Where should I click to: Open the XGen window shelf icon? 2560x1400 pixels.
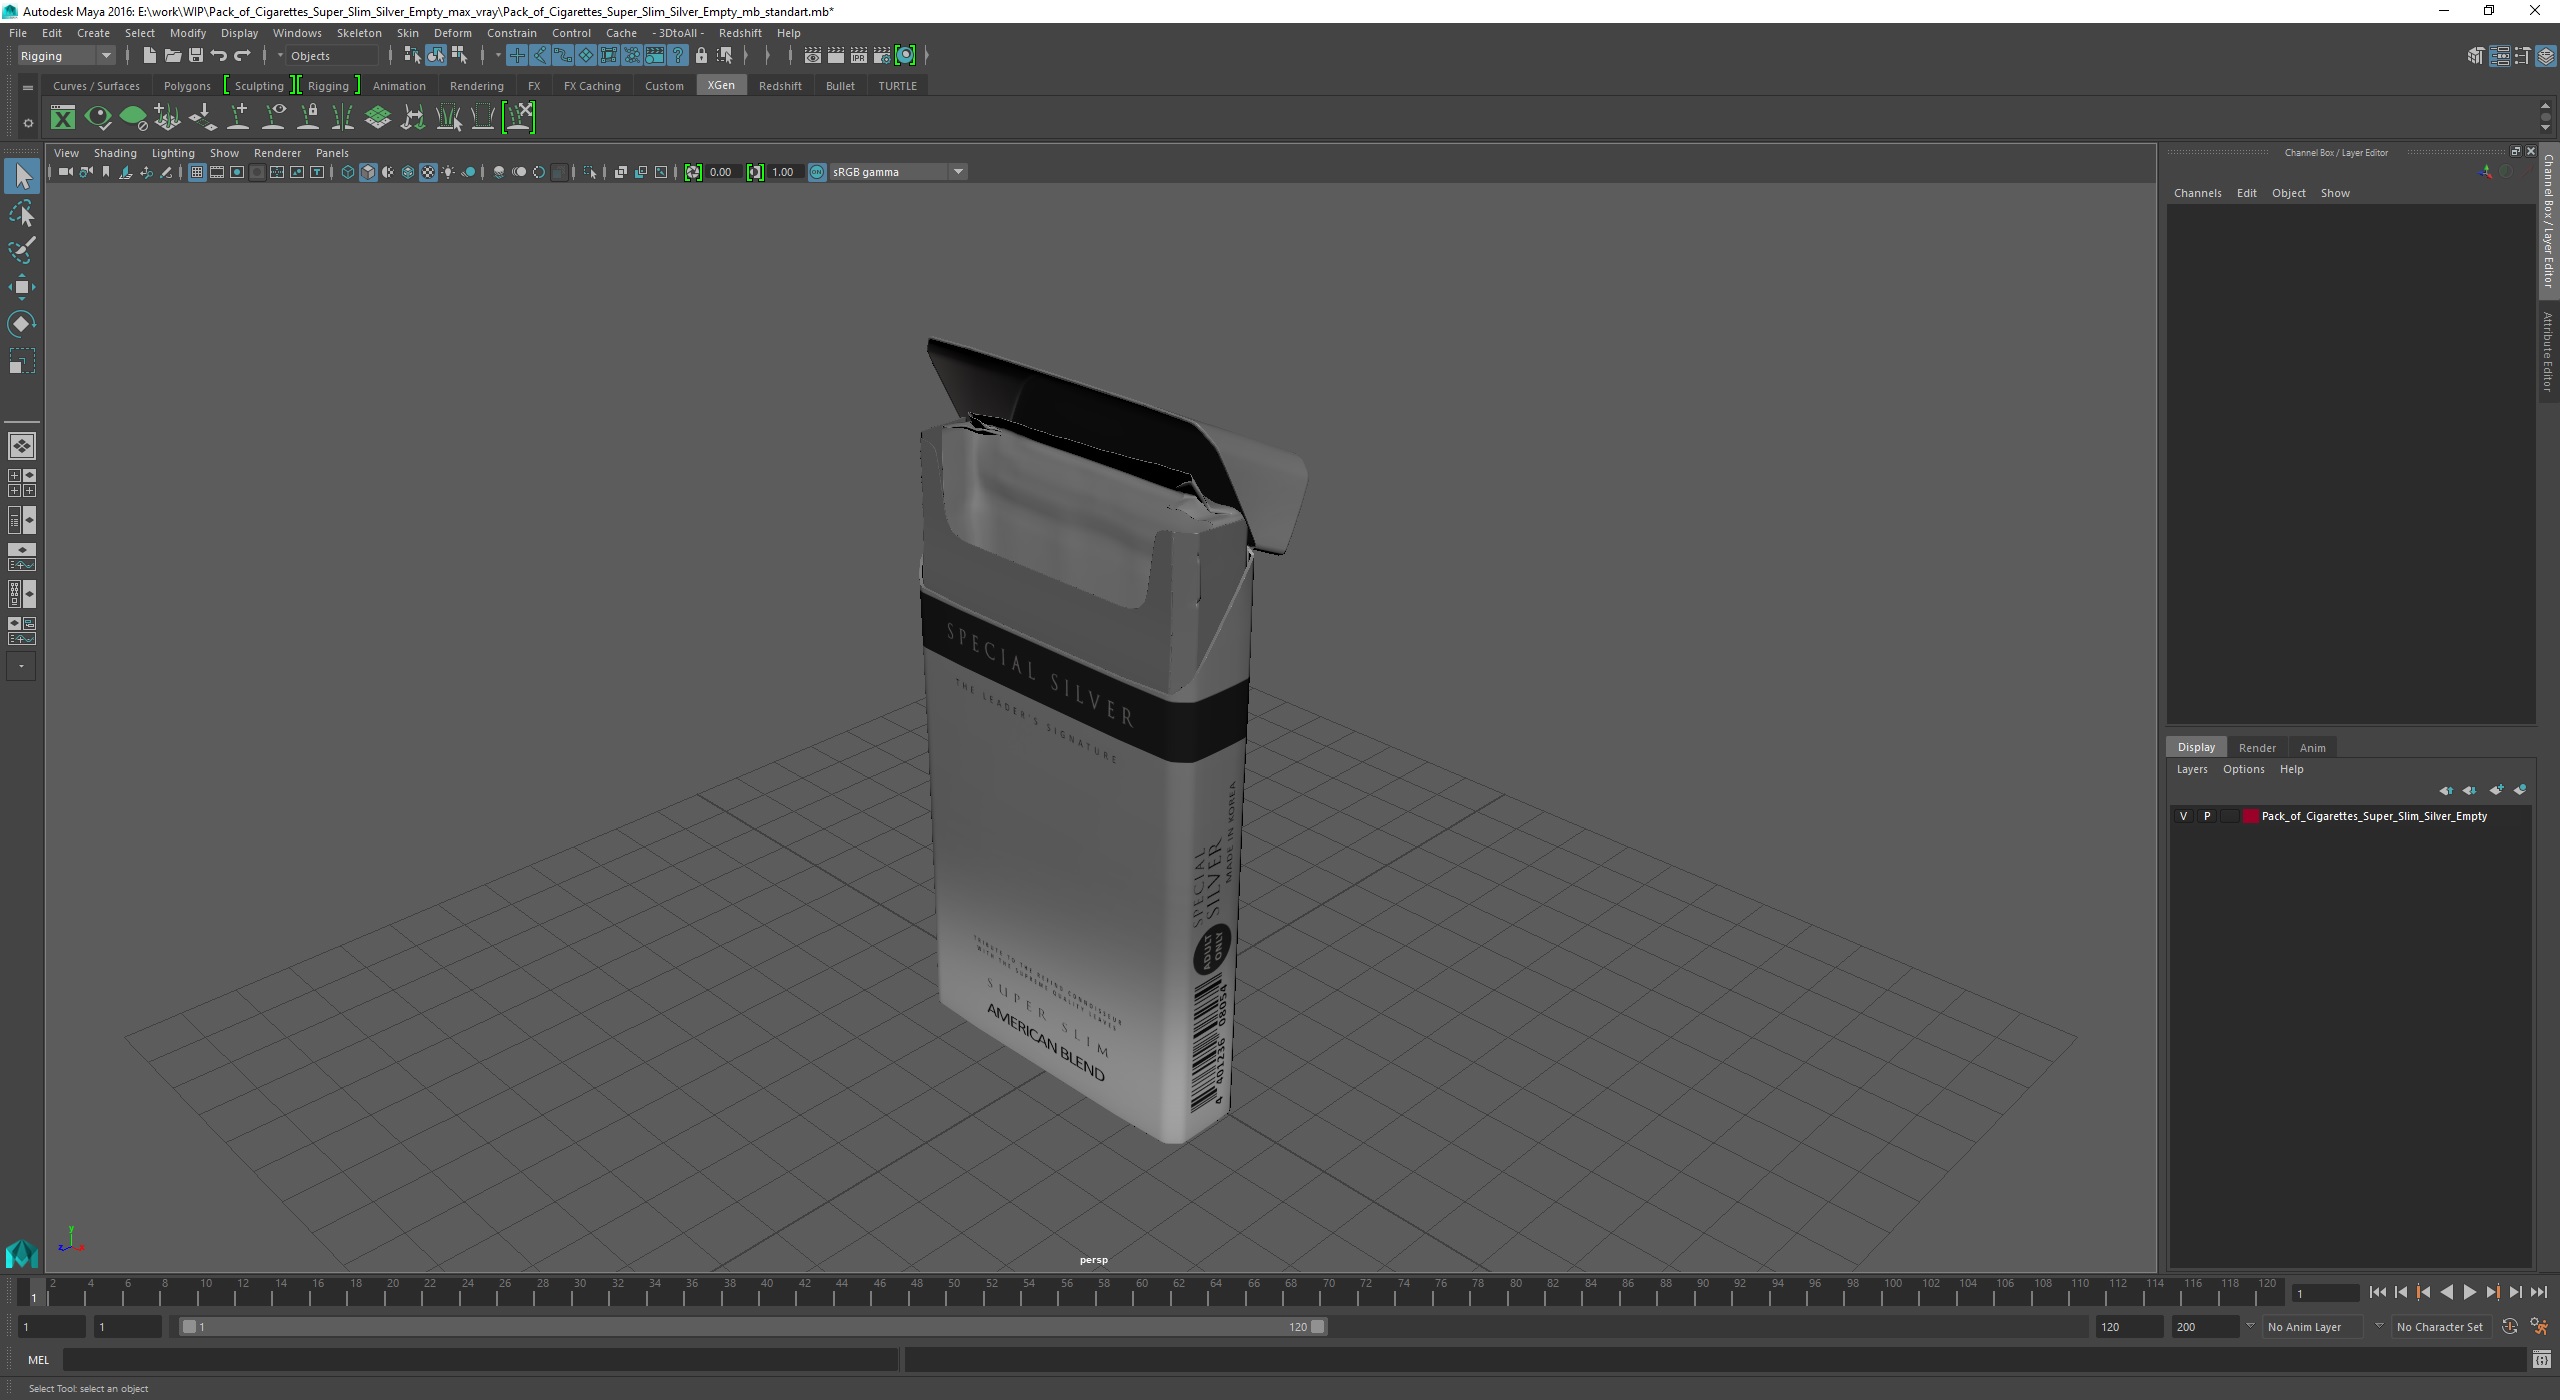[x=63, y=118]
